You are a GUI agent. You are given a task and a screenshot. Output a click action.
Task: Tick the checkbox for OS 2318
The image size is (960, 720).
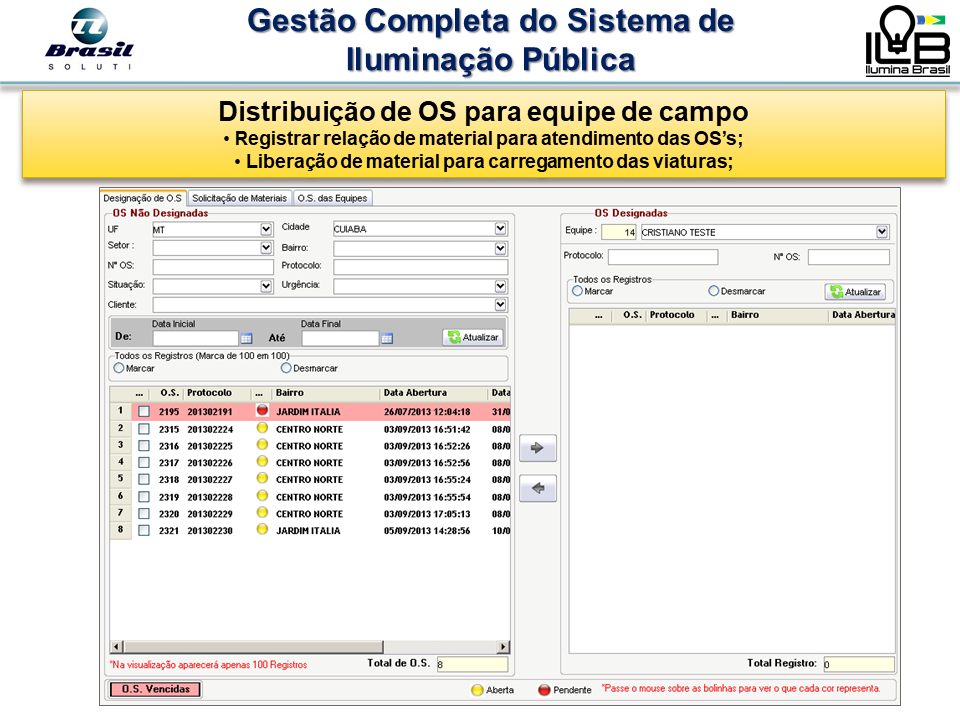(x=144, y=479)
